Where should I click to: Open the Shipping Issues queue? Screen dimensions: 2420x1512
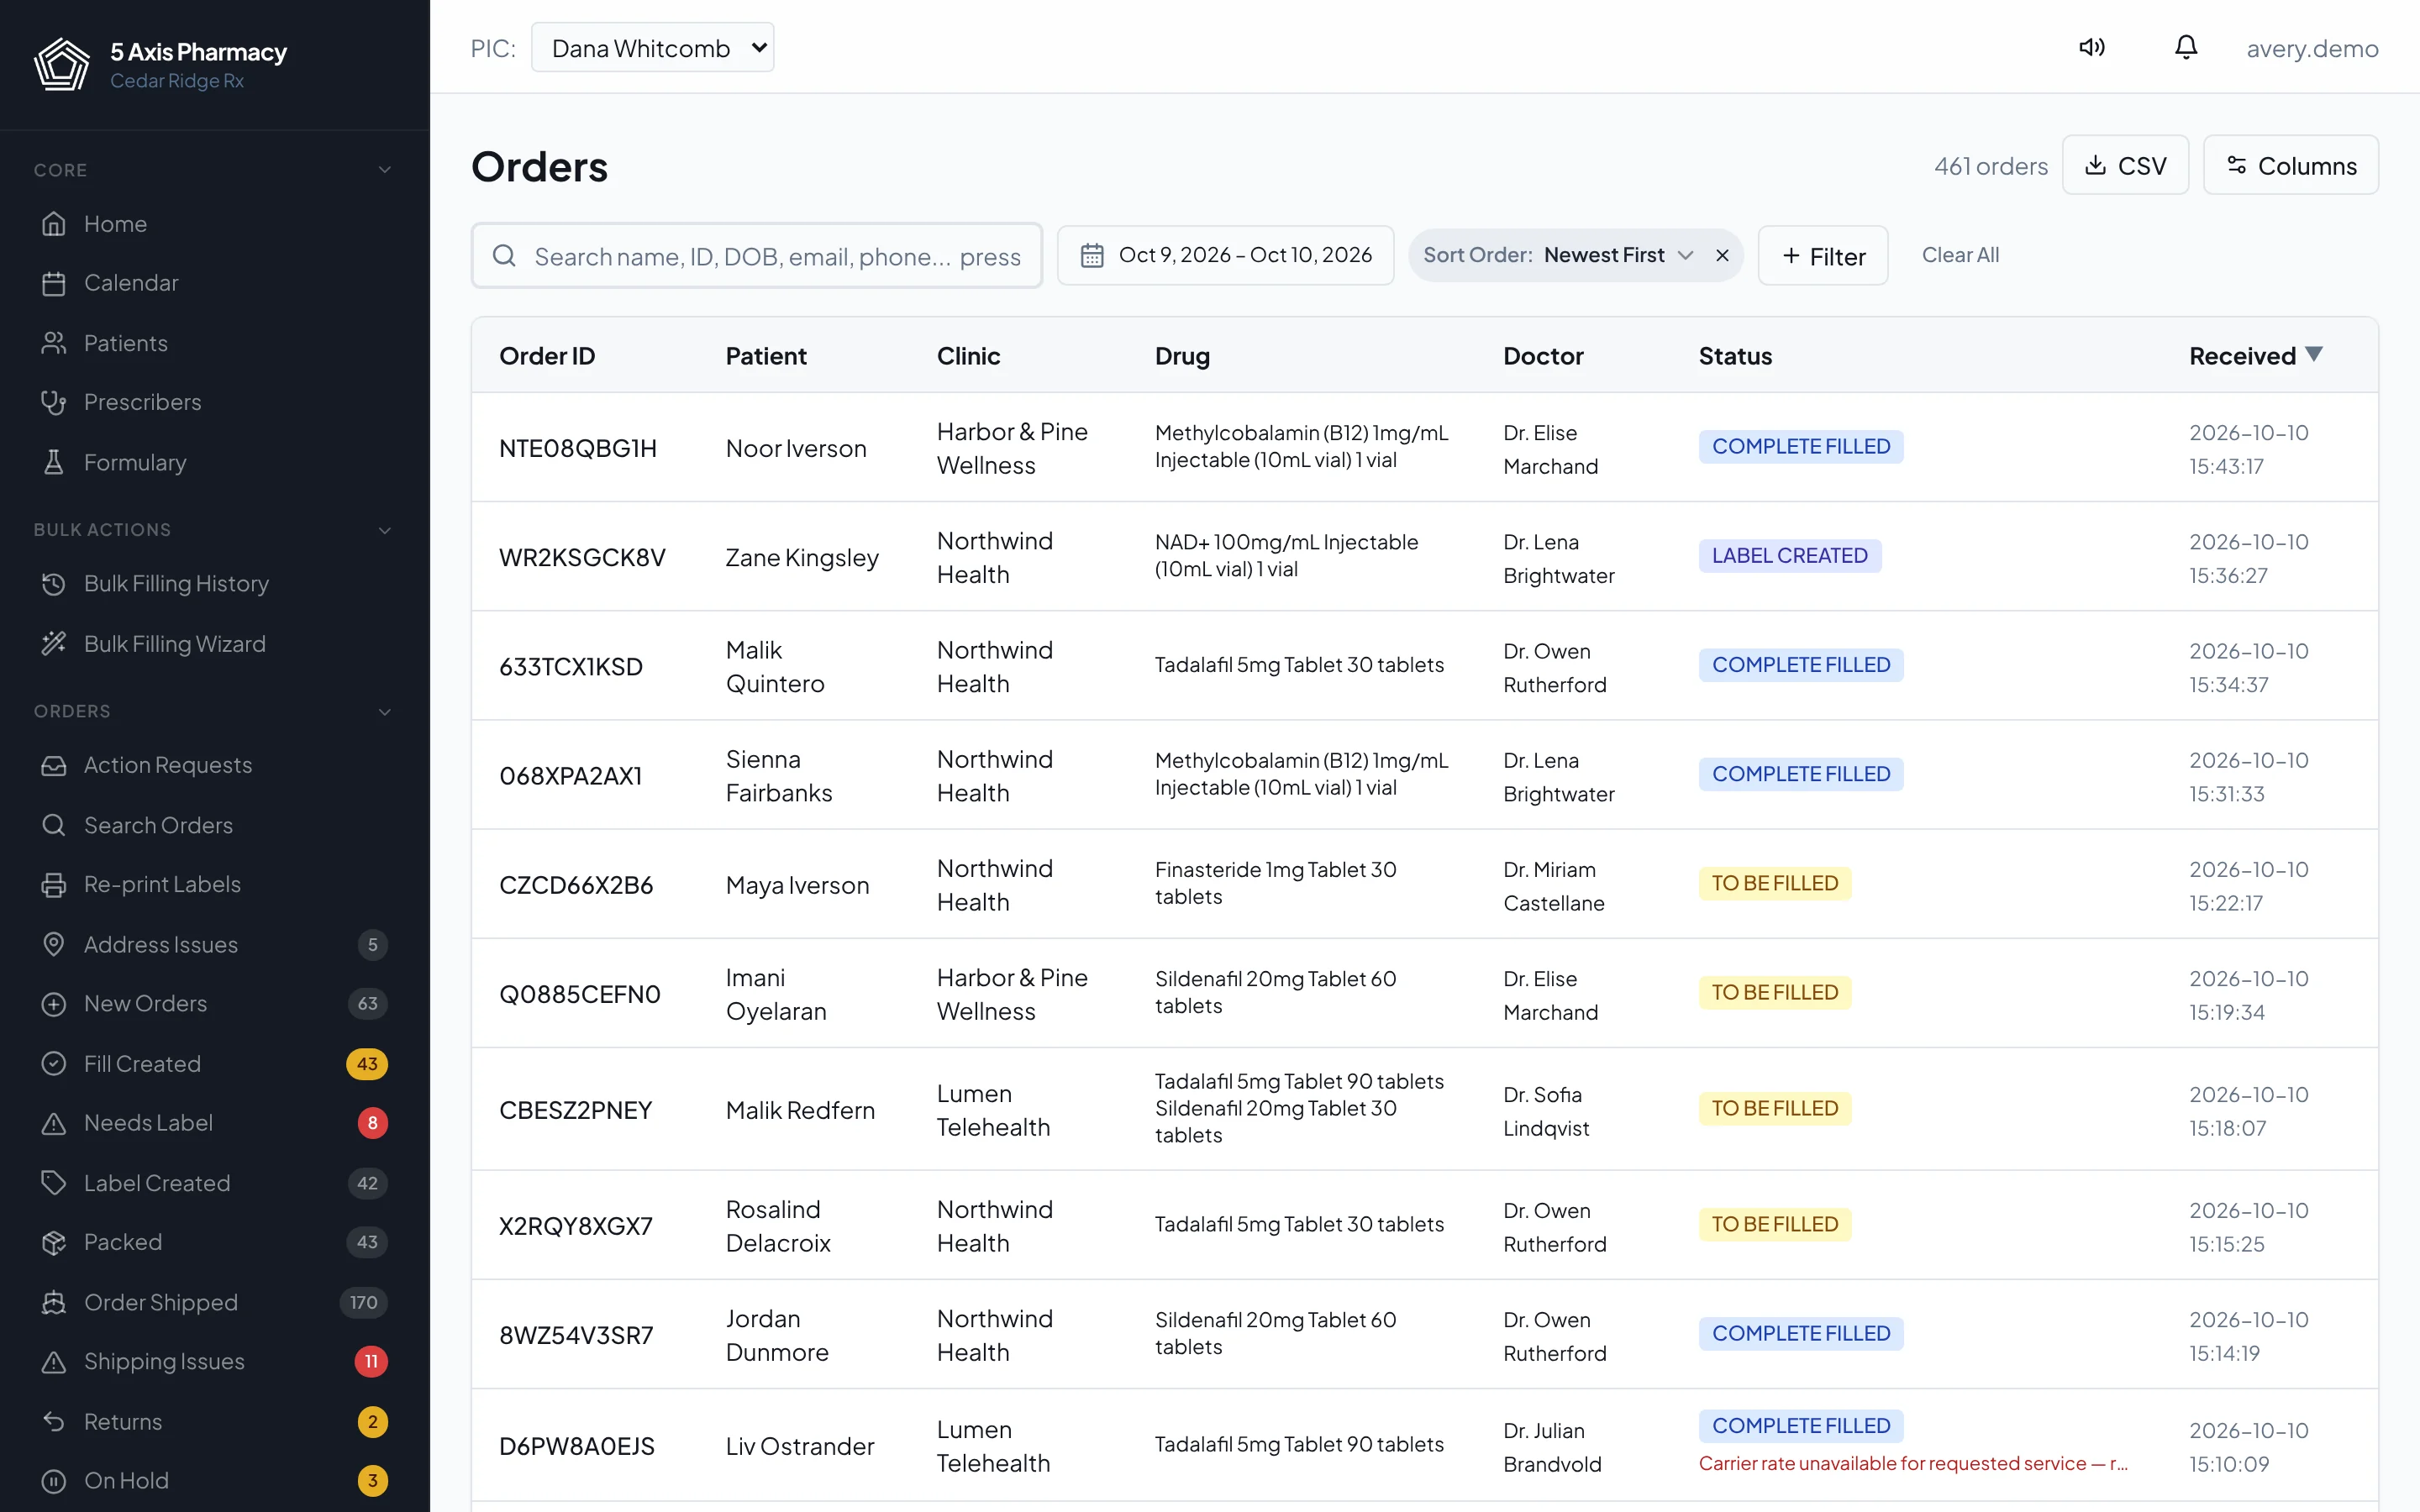click(215, 1362)
